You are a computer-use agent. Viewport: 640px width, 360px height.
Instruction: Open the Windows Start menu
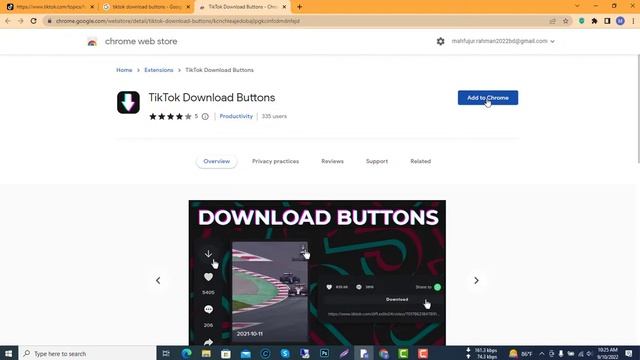9,353
